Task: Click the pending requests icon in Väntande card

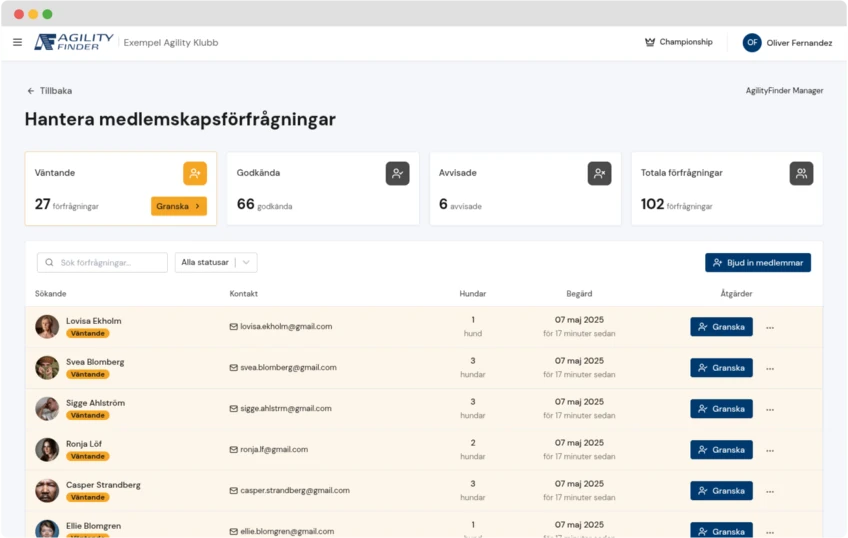Action: (195, 173)
